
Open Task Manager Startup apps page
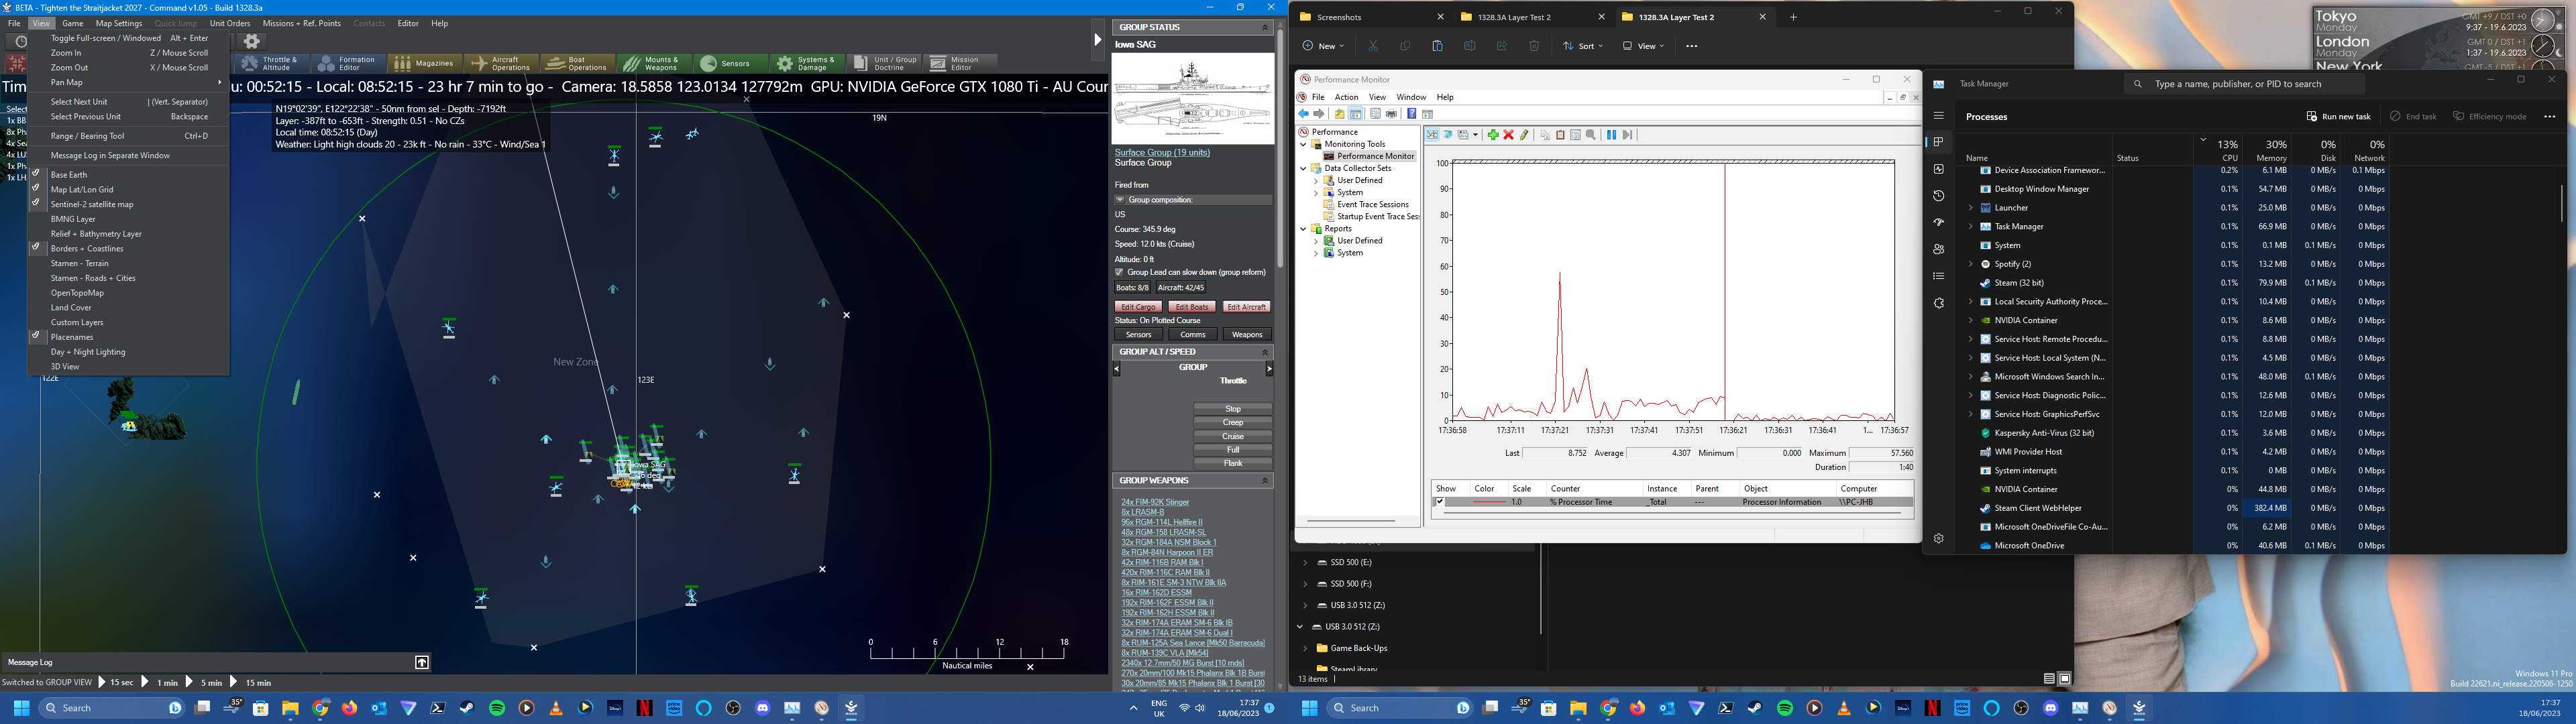(x=1938, y=222)
